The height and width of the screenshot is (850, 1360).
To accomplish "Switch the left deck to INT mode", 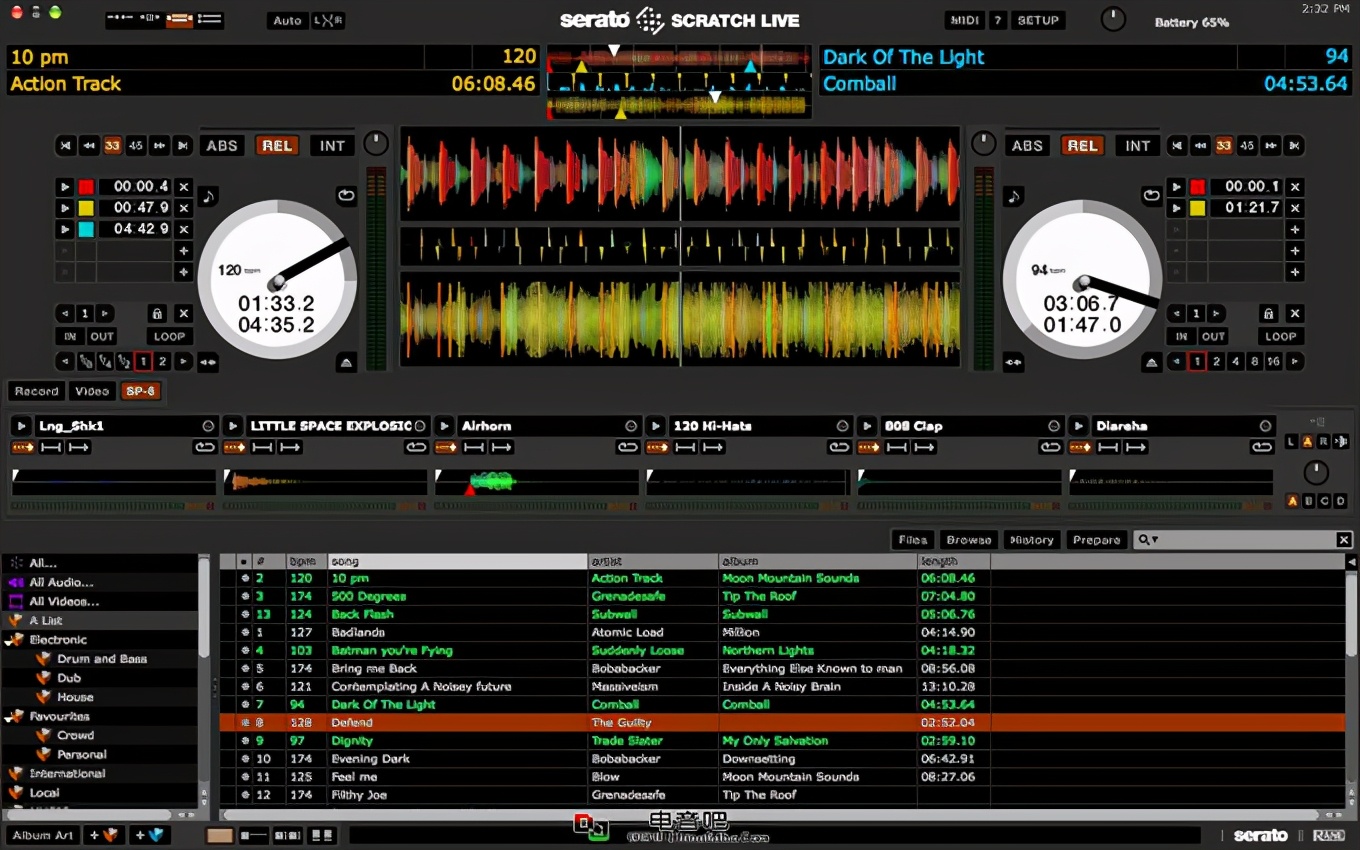I will point(331,145).
